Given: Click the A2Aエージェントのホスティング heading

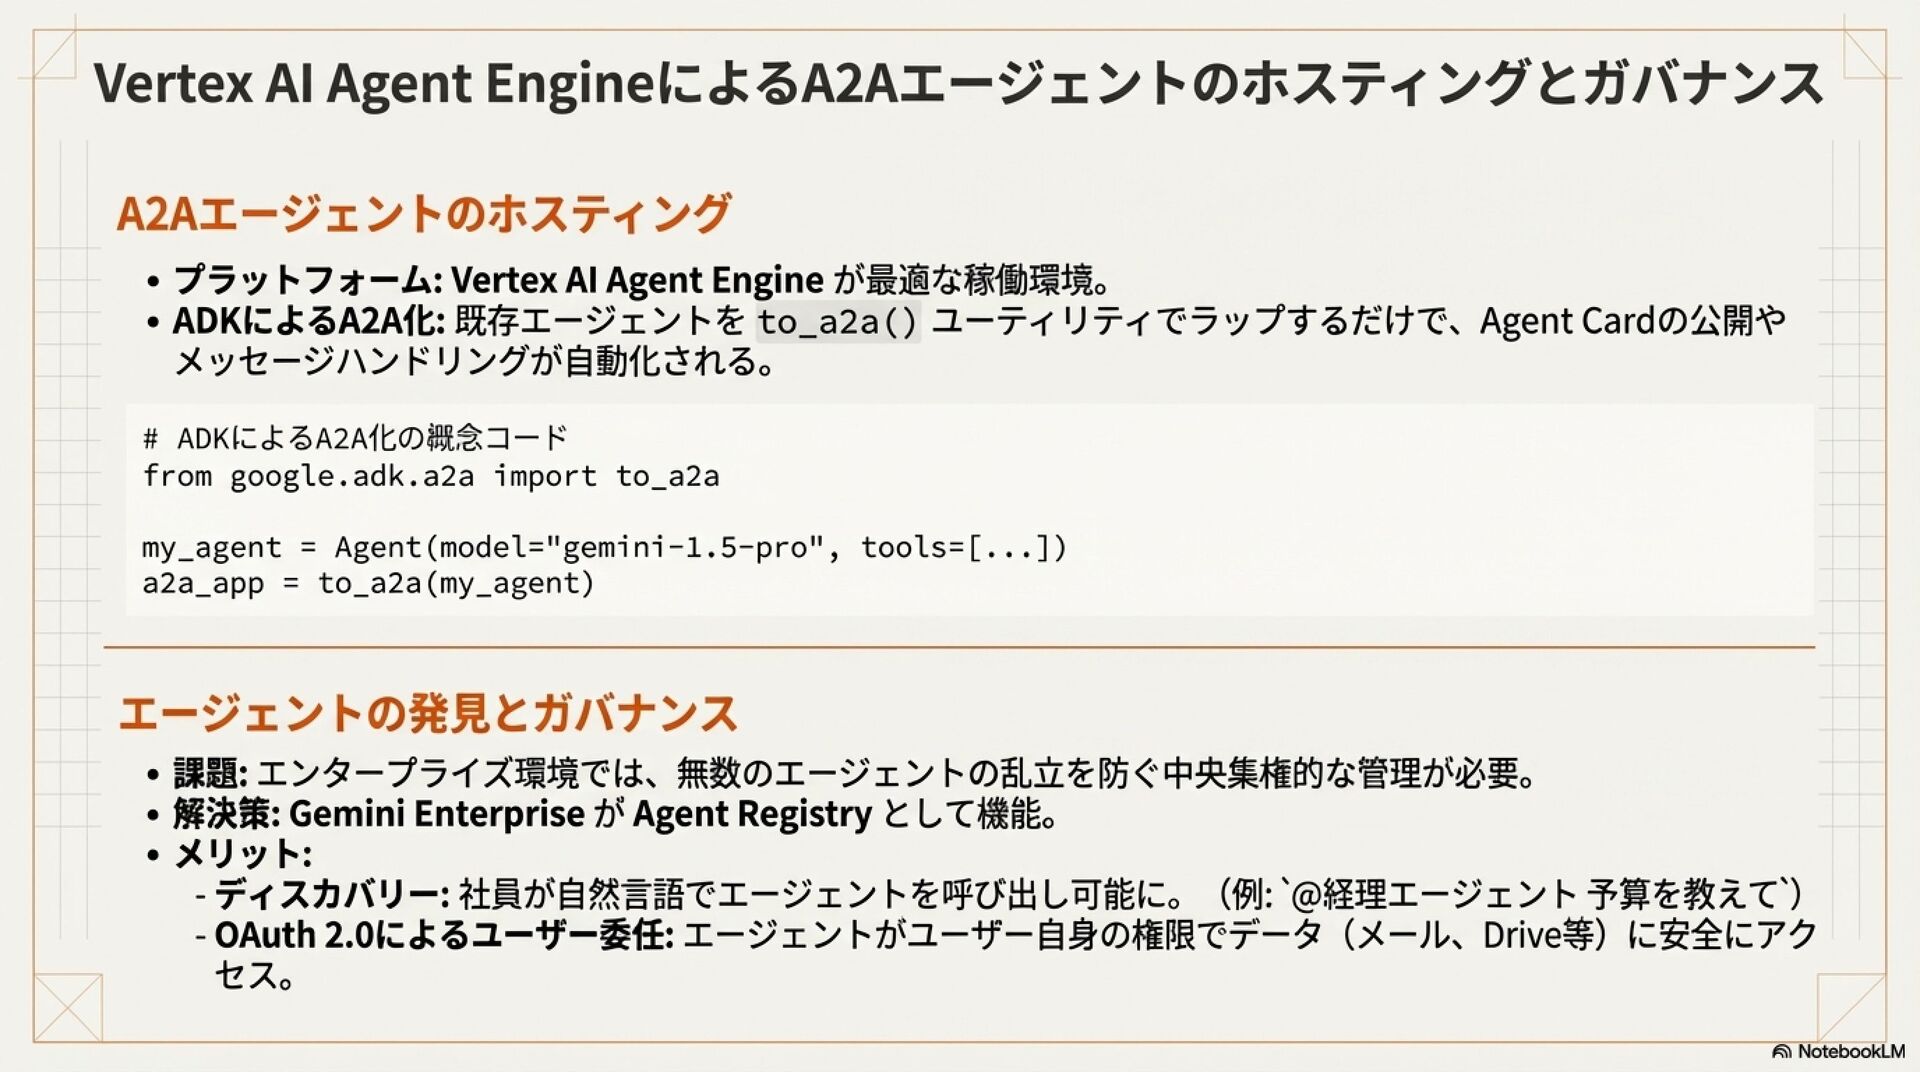Looking at the screenshot, I should click(424, 213).
